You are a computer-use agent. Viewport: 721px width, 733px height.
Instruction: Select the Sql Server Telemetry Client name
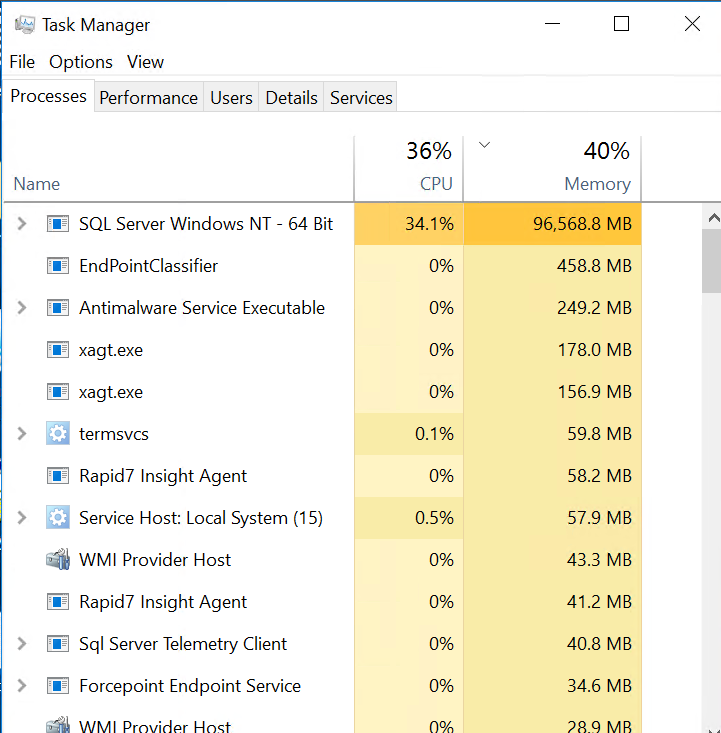tap(183, 644)
